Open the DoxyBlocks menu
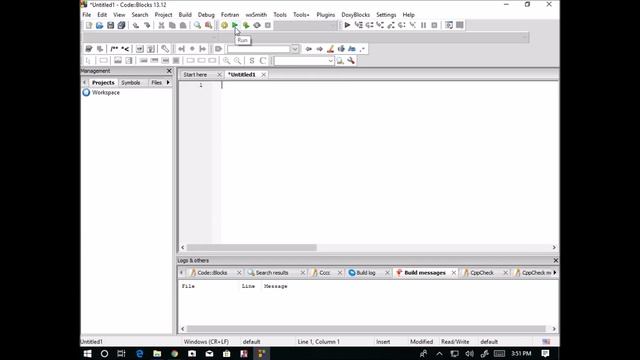 click(x=356, y=15)
